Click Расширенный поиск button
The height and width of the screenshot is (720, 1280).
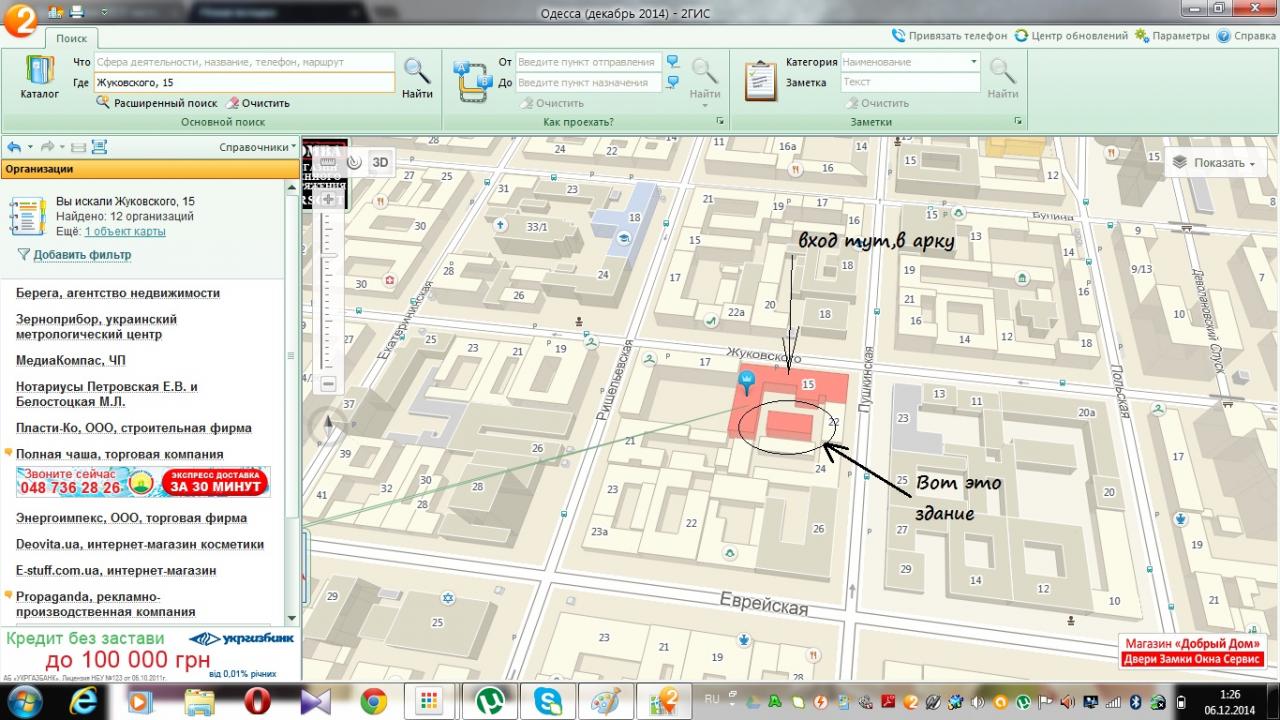[x=157, y=103]
